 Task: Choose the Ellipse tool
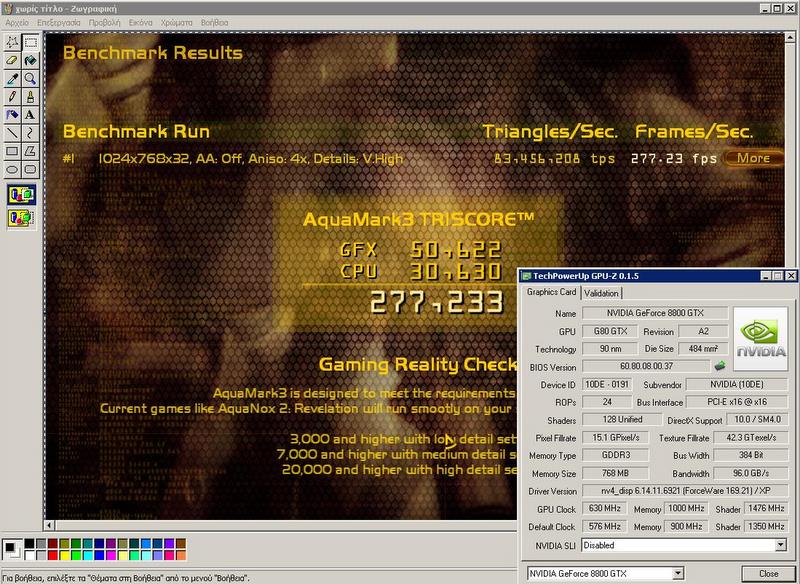pyautogui.click(x=12, y=169)
